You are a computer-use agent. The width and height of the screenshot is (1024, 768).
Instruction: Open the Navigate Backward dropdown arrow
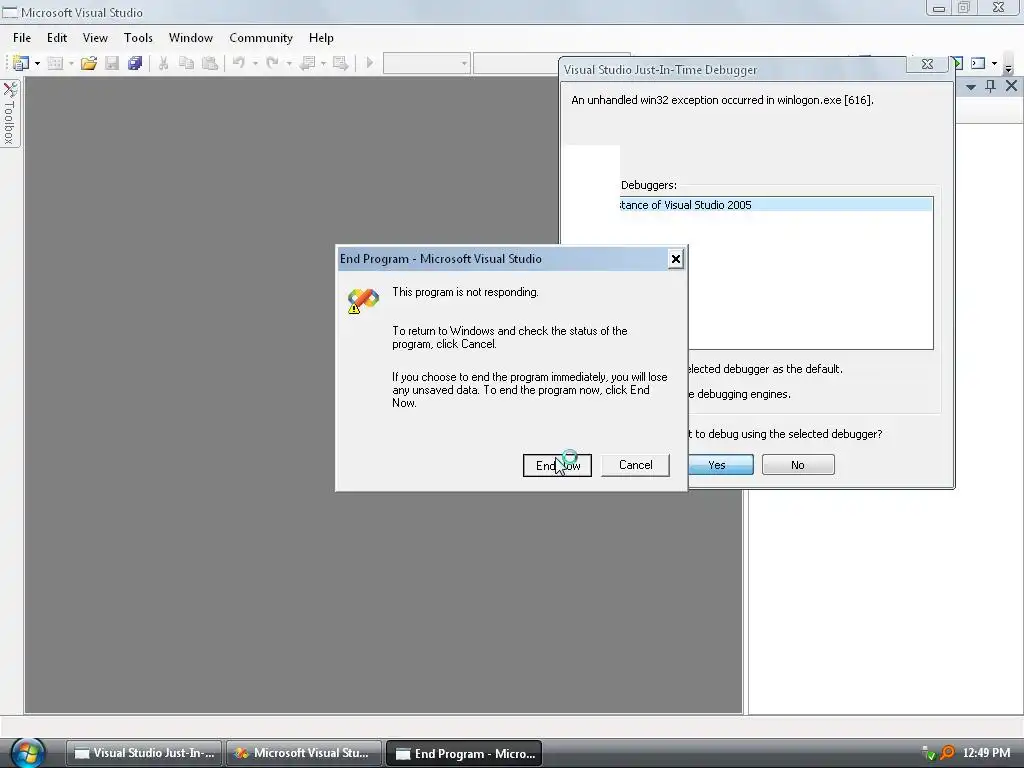pos(323,63)
